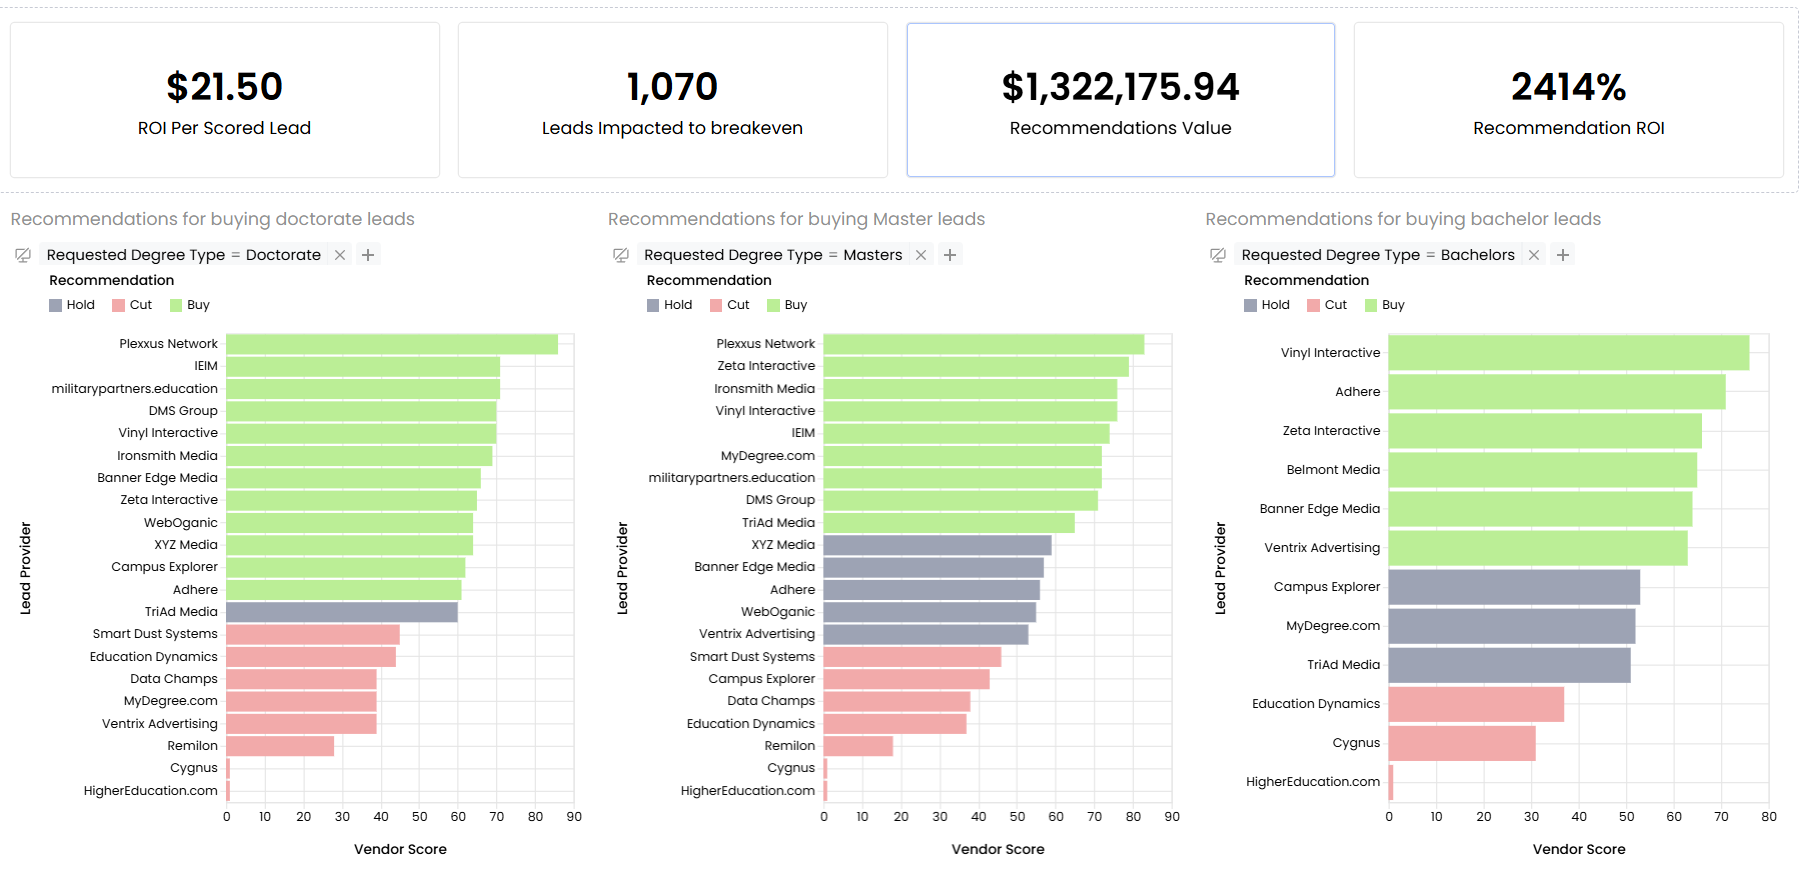
Task: Add a filter beside the Bachelors chip
Action: (1563, 255)
